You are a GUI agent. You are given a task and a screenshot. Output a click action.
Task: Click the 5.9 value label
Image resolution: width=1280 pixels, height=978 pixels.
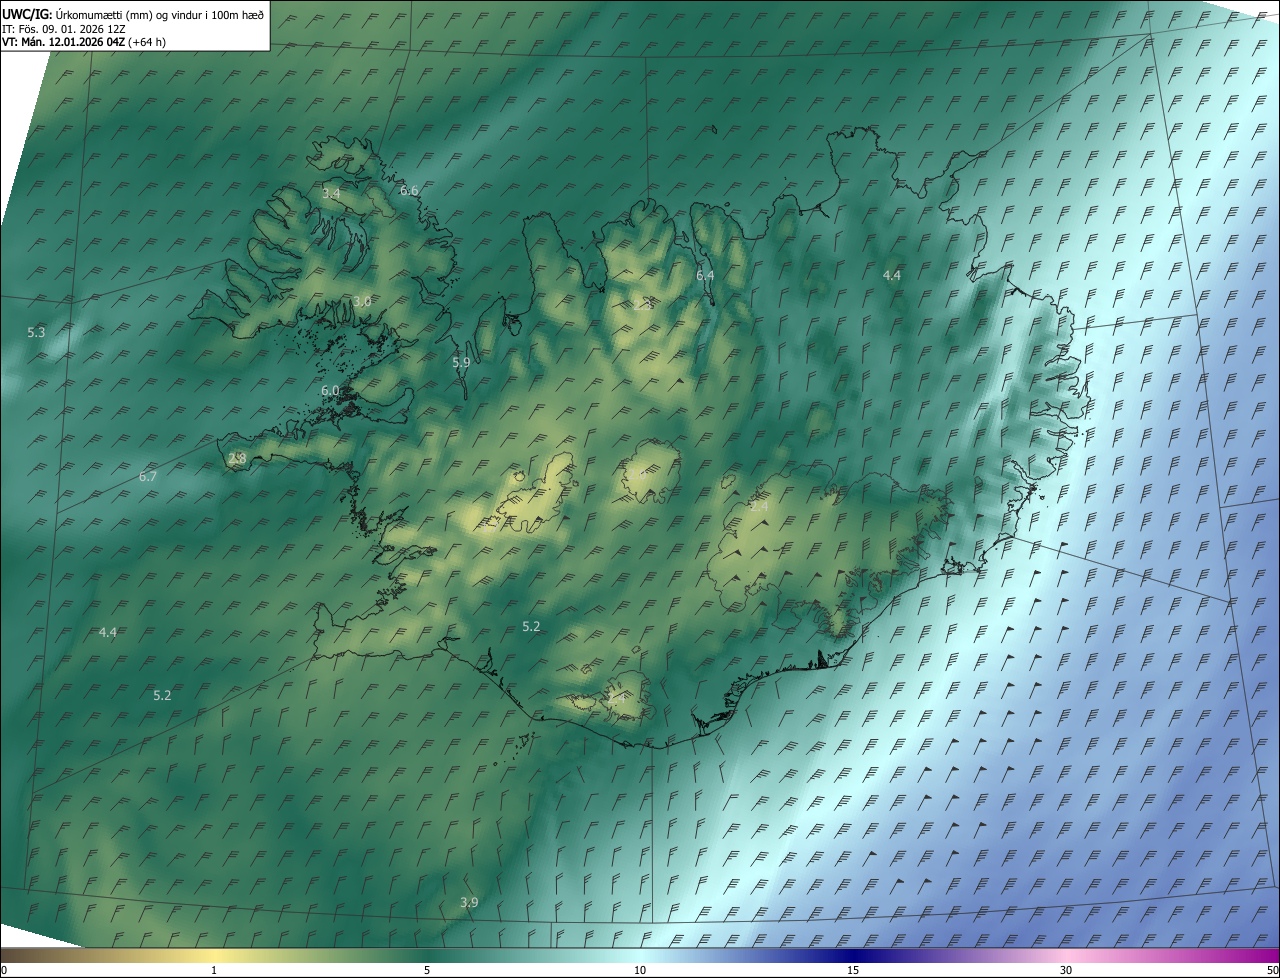461,363
